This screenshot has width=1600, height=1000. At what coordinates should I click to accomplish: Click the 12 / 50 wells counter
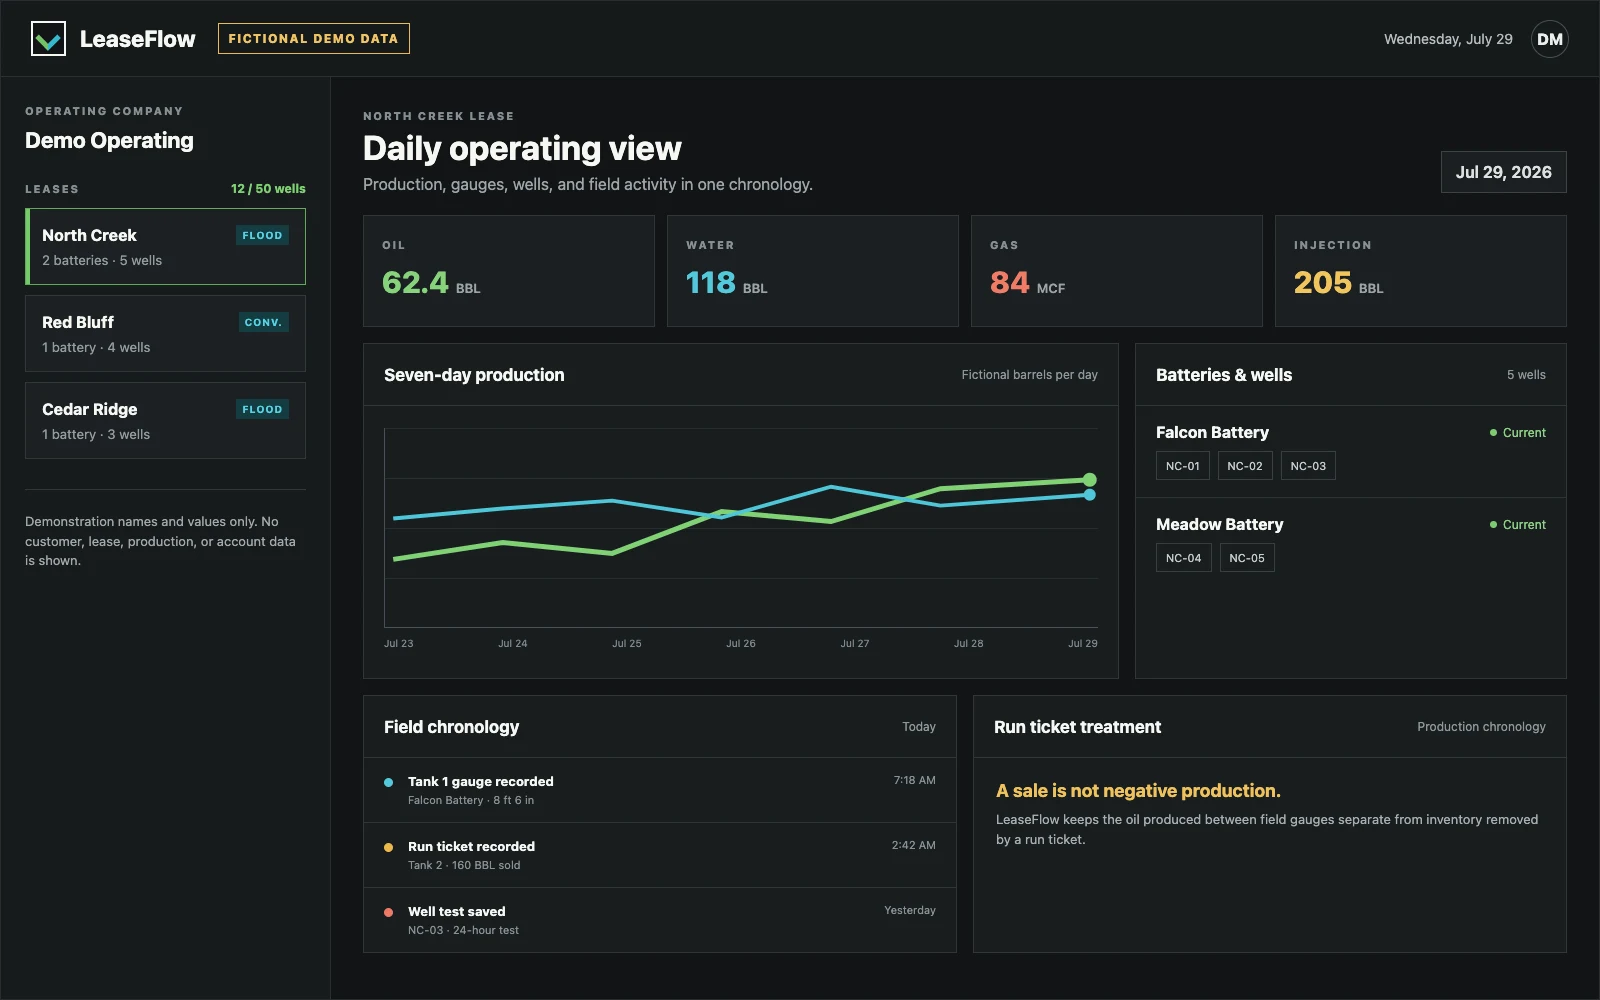(x=268, y=189)
